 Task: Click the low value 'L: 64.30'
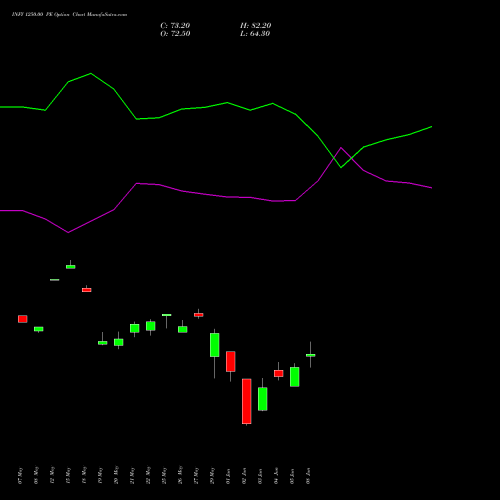[255, 34]
